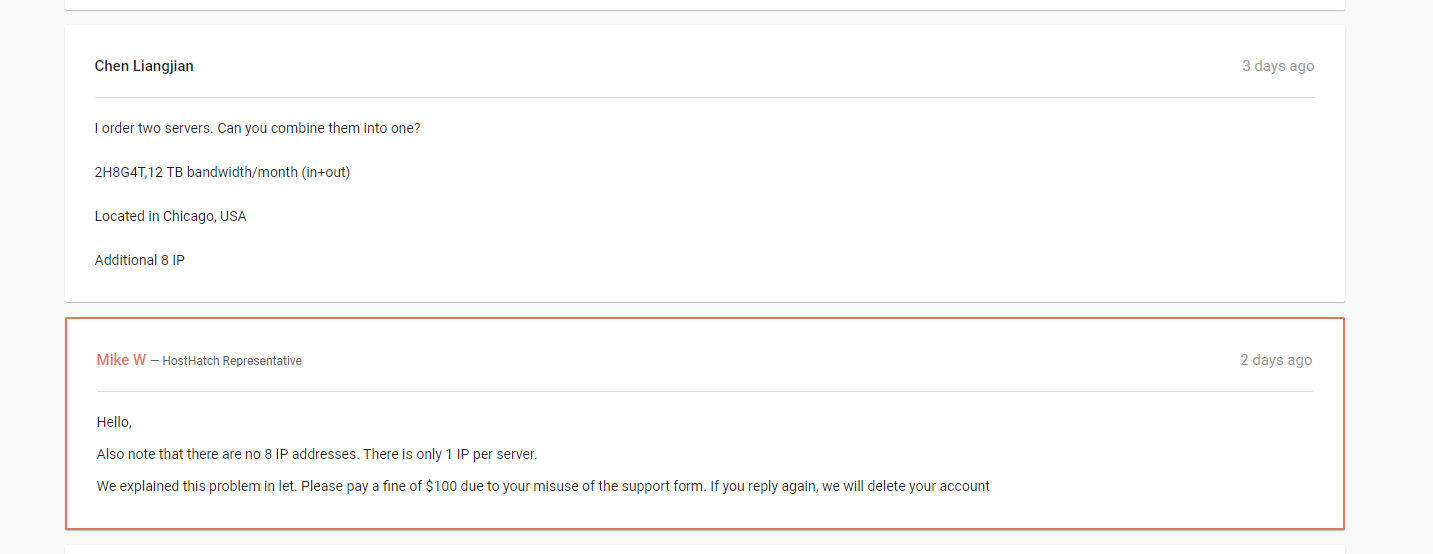Click the "Located in Chicago, USA" line
This screenshot has width=1433, height=554.
170,216
